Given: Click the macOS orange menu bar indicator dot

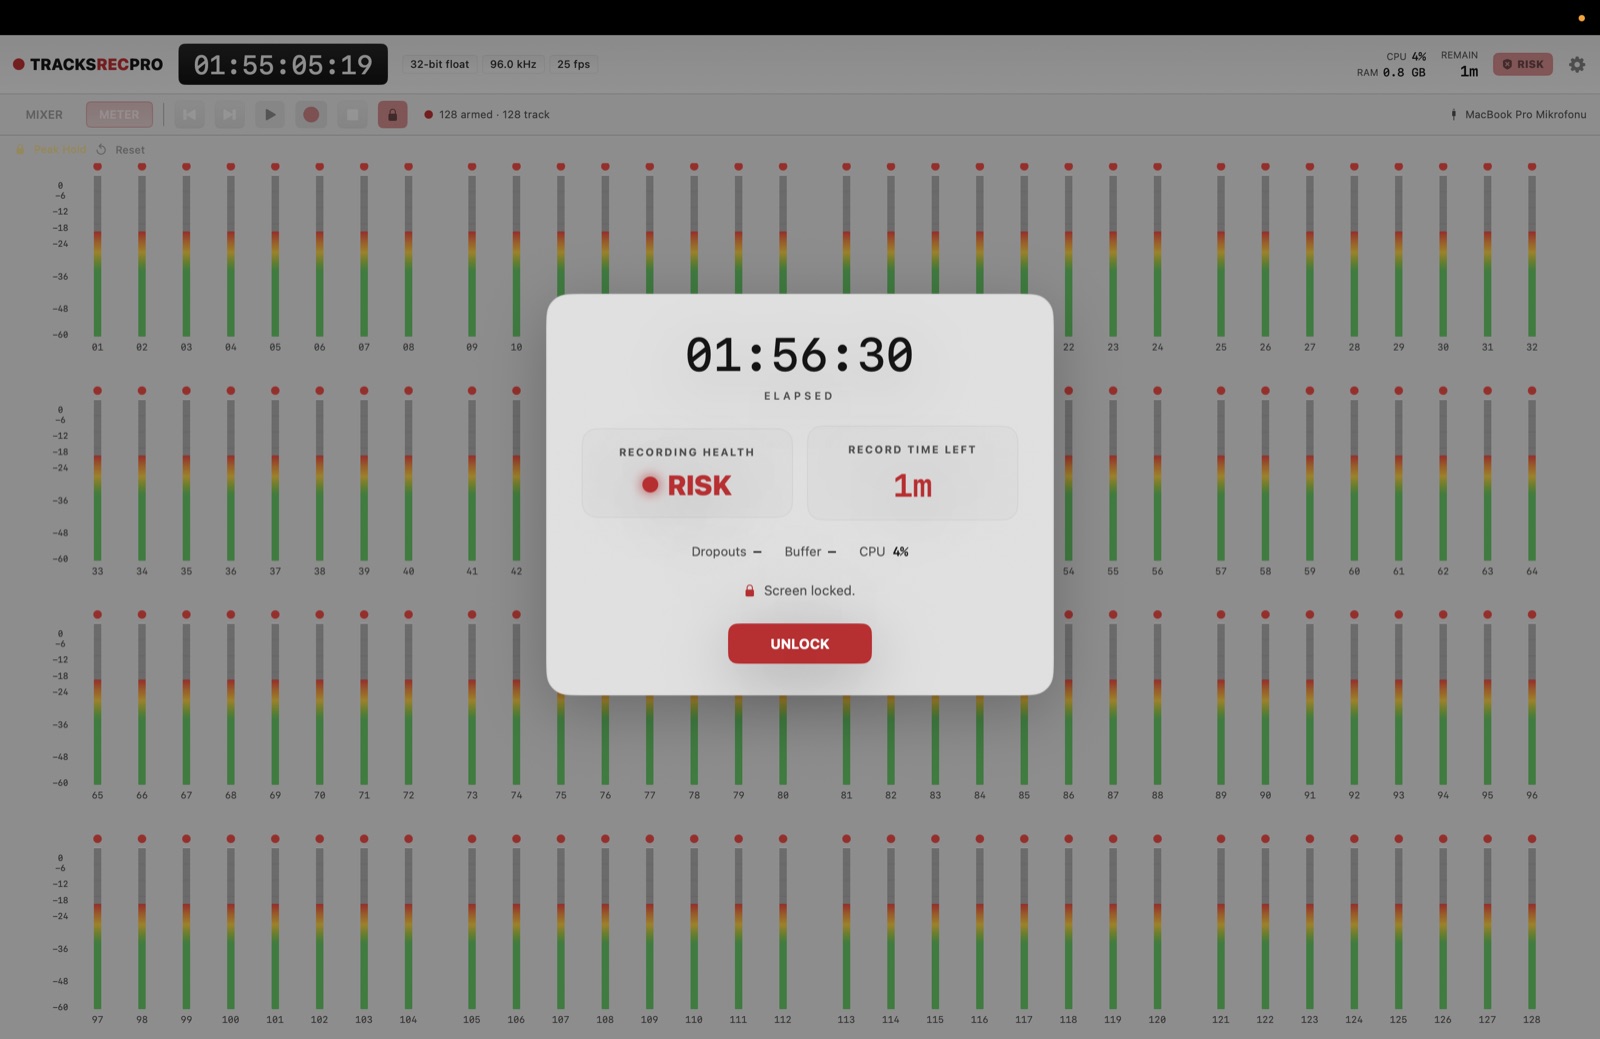Looking at the screenshot, I should [1581, 18].
